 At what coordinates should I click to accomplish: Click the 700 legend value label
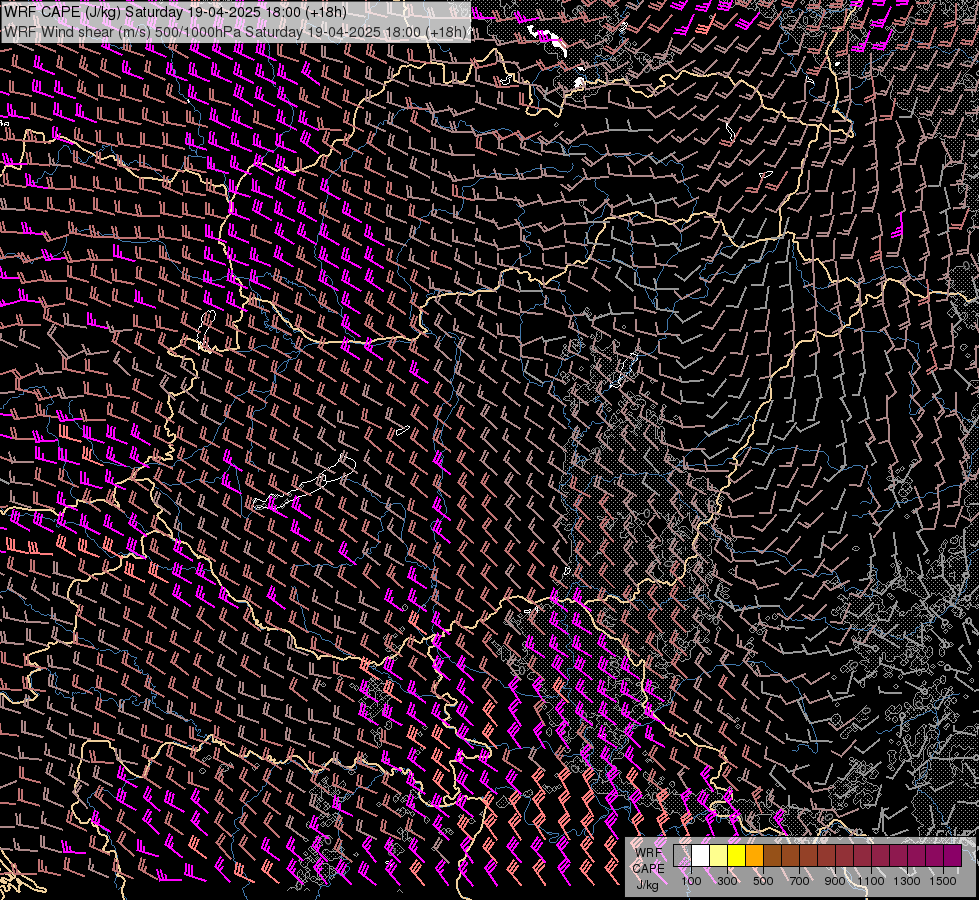(x=799, y=881)
